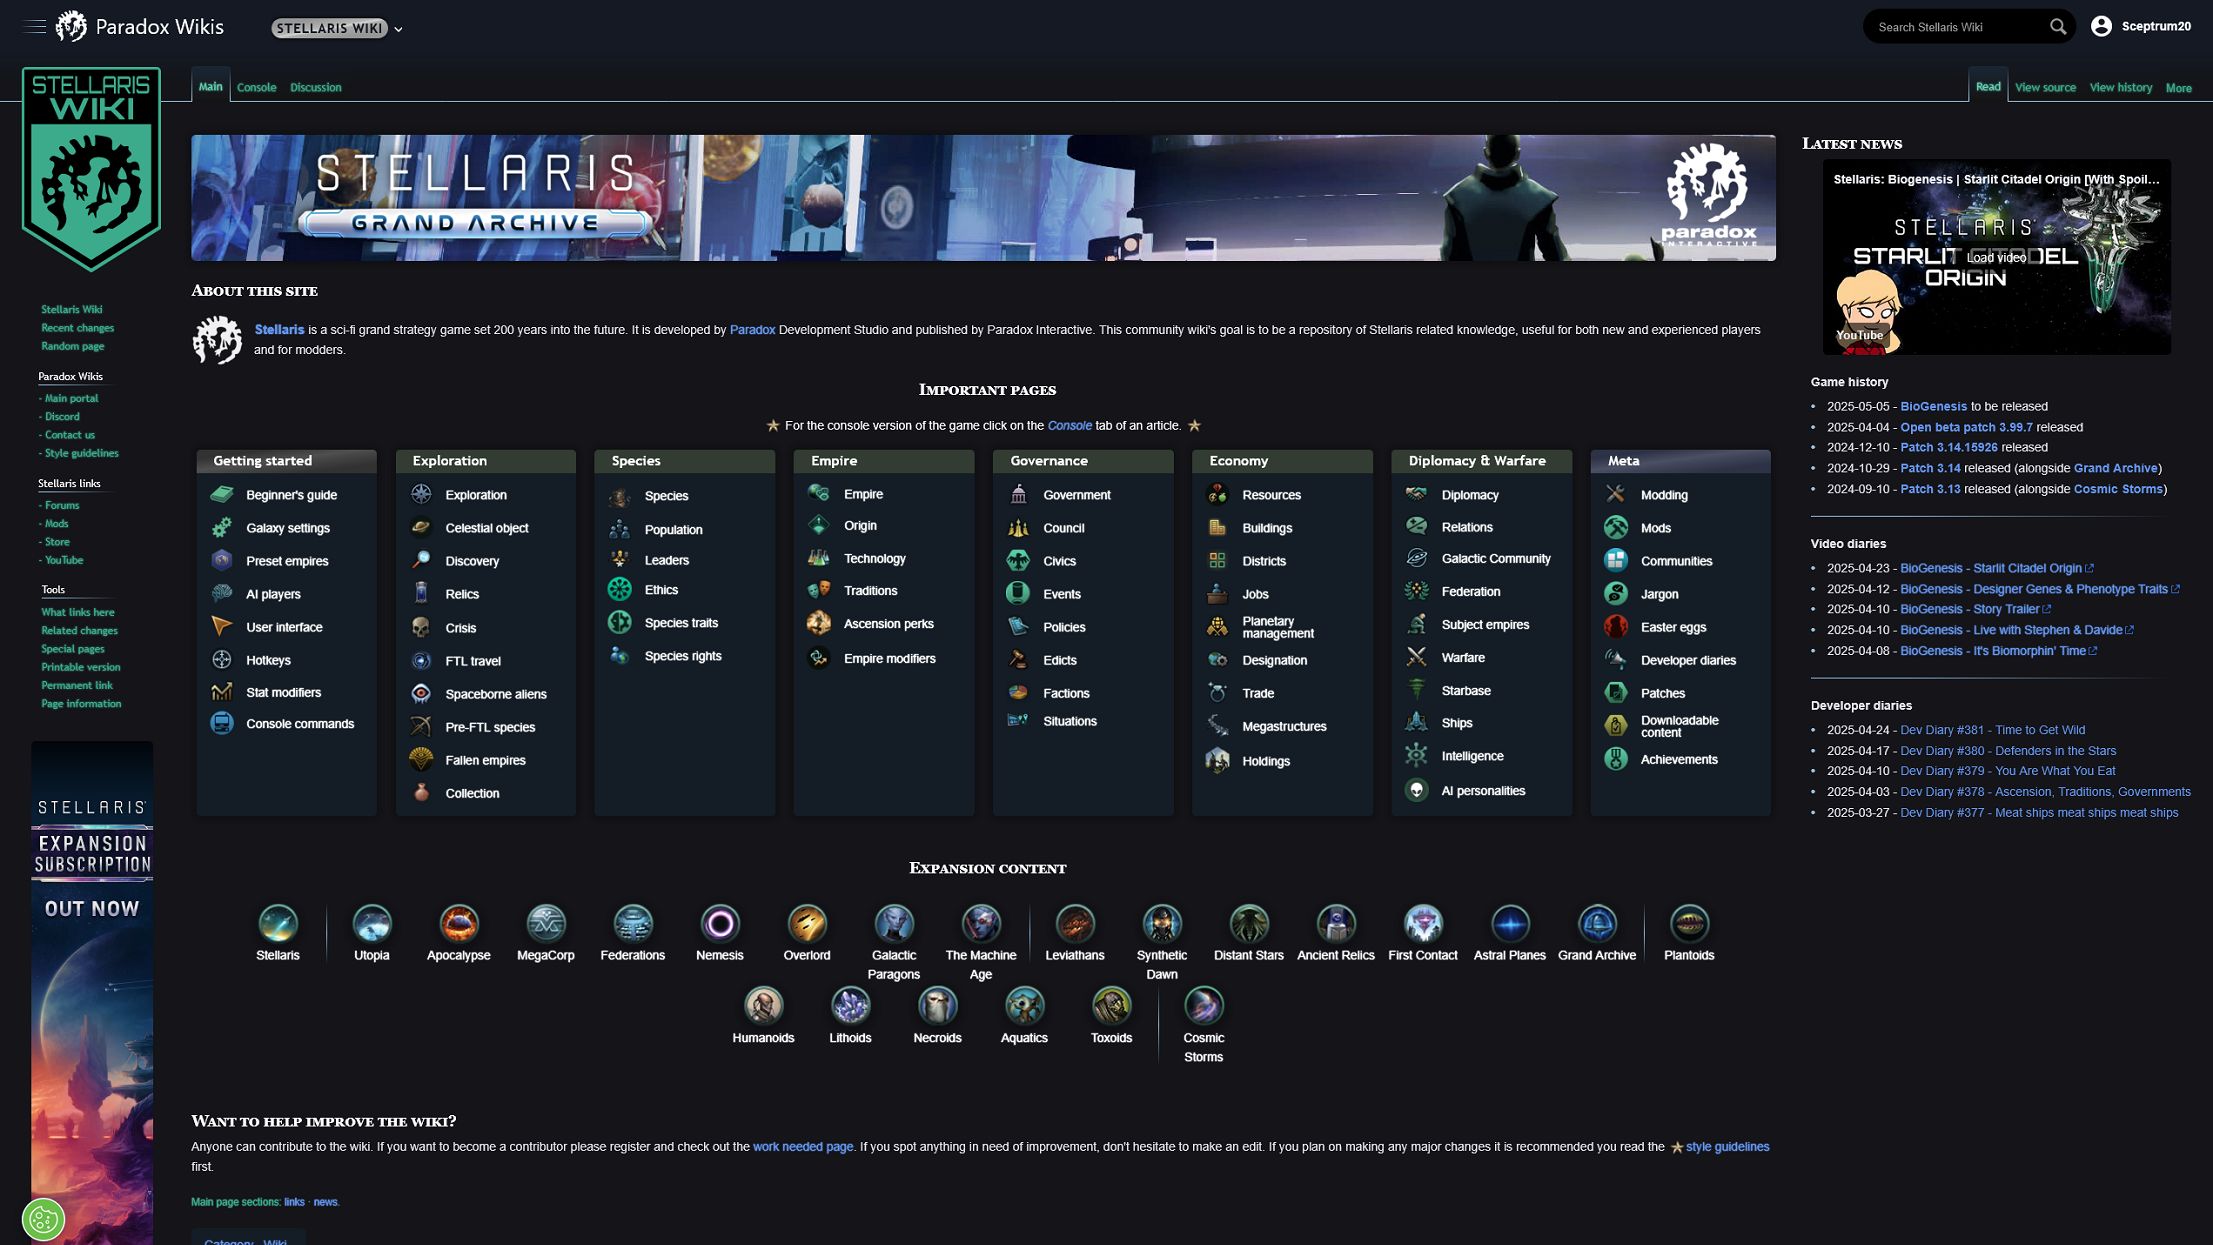This screenshot has height=1245, width=2213.
Task: Open the Species traits link
Action: pos(681,623)
